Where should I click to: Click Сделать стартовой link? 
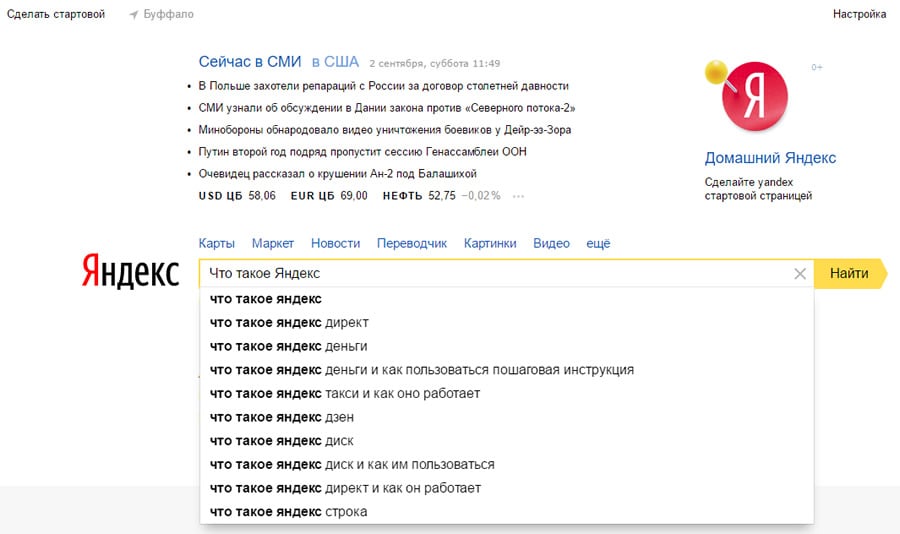(56, 14)
